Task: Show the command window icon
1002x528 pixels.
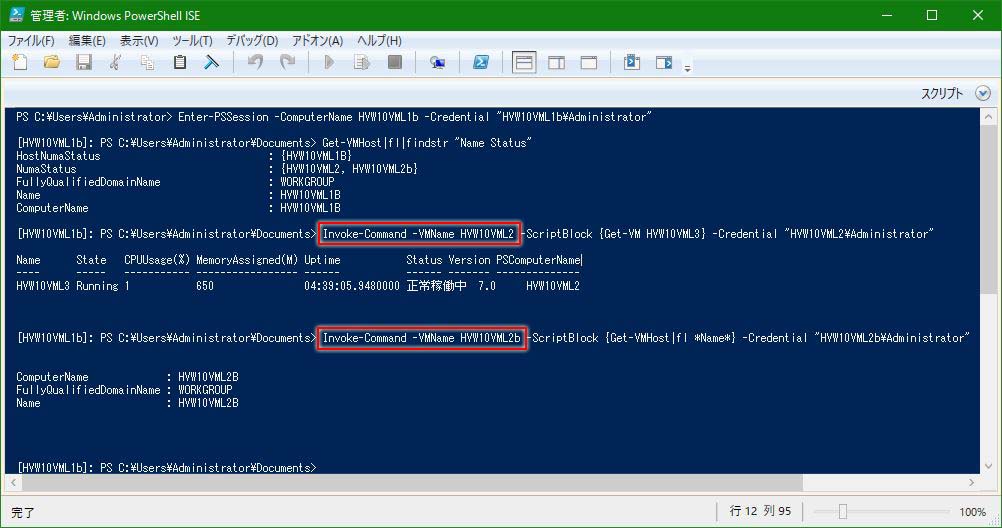Action: coord(632,63)
